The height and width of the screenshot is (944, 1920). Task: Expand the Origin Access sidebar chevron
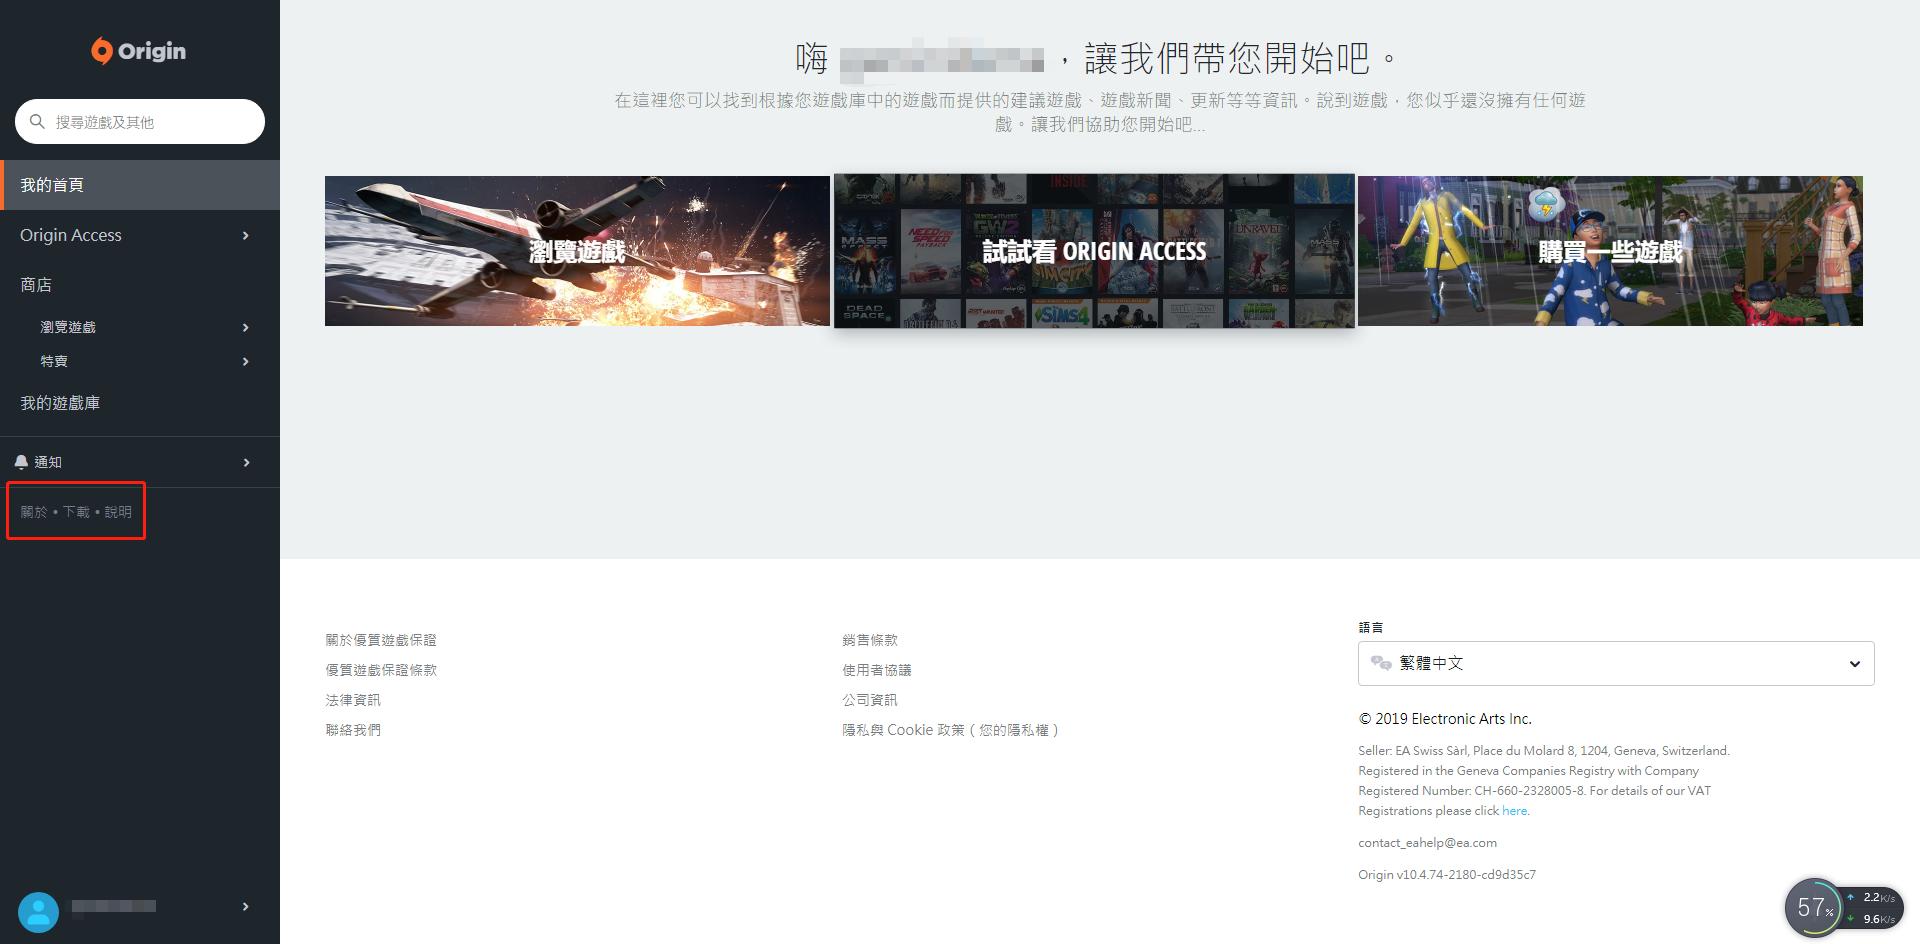(246, 237)
